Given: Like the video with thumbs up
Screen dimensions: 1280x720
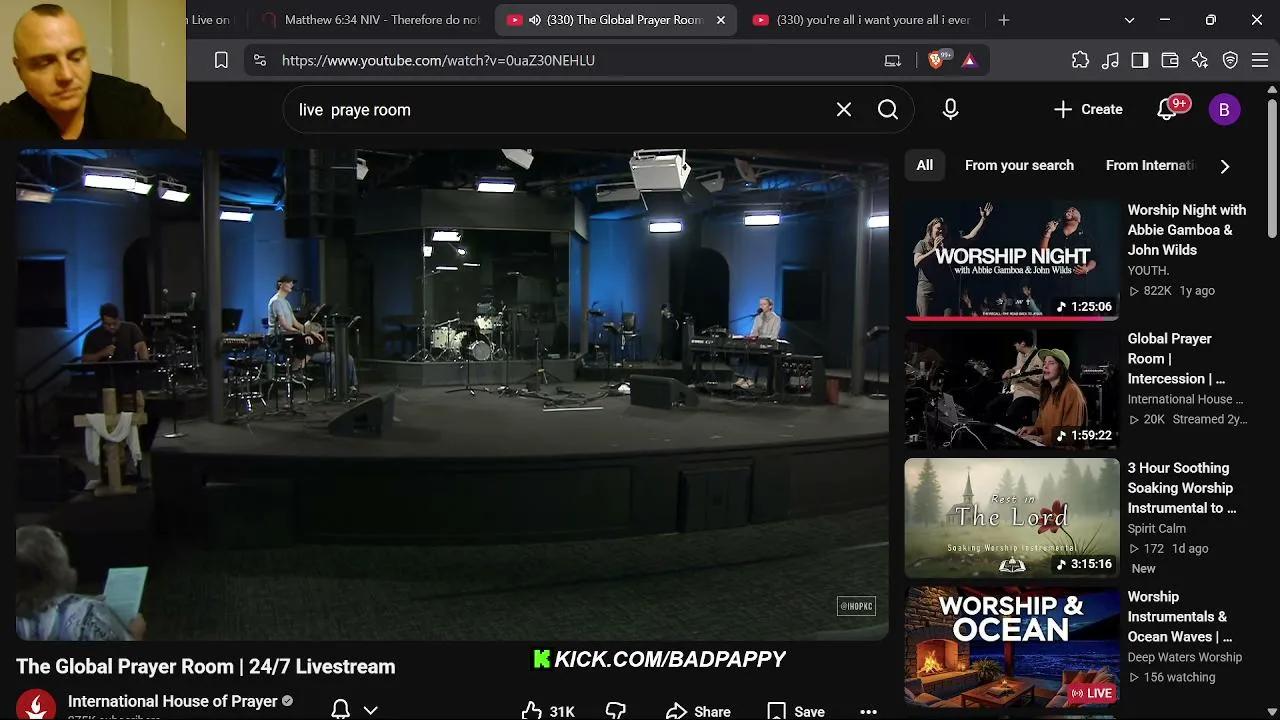Looking at the screenshot, I should [548, 711].
